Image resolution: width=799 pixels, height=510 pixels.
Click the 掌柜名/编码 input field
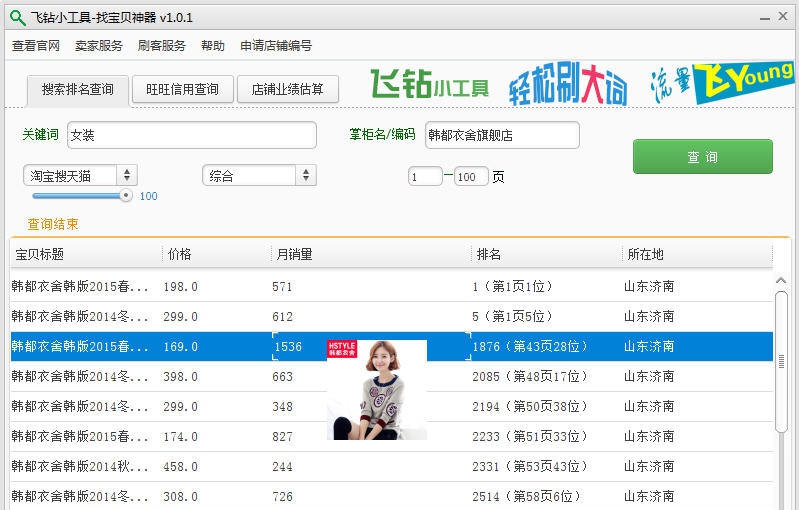click(x=502, y=135)
